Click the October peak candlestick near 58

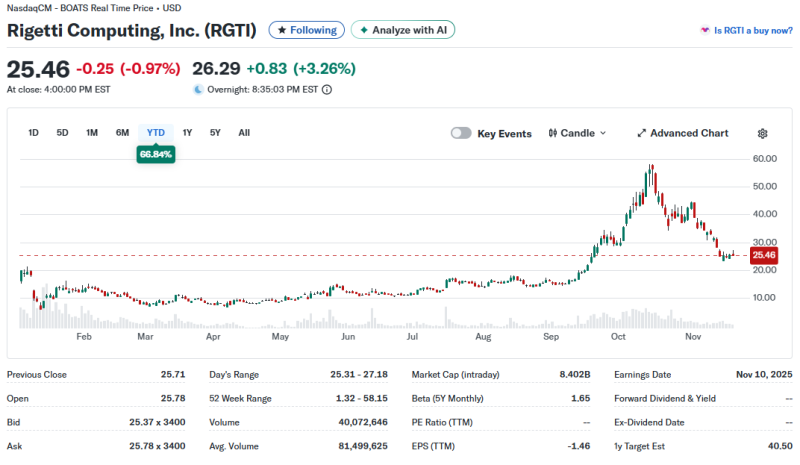[652, 174]
